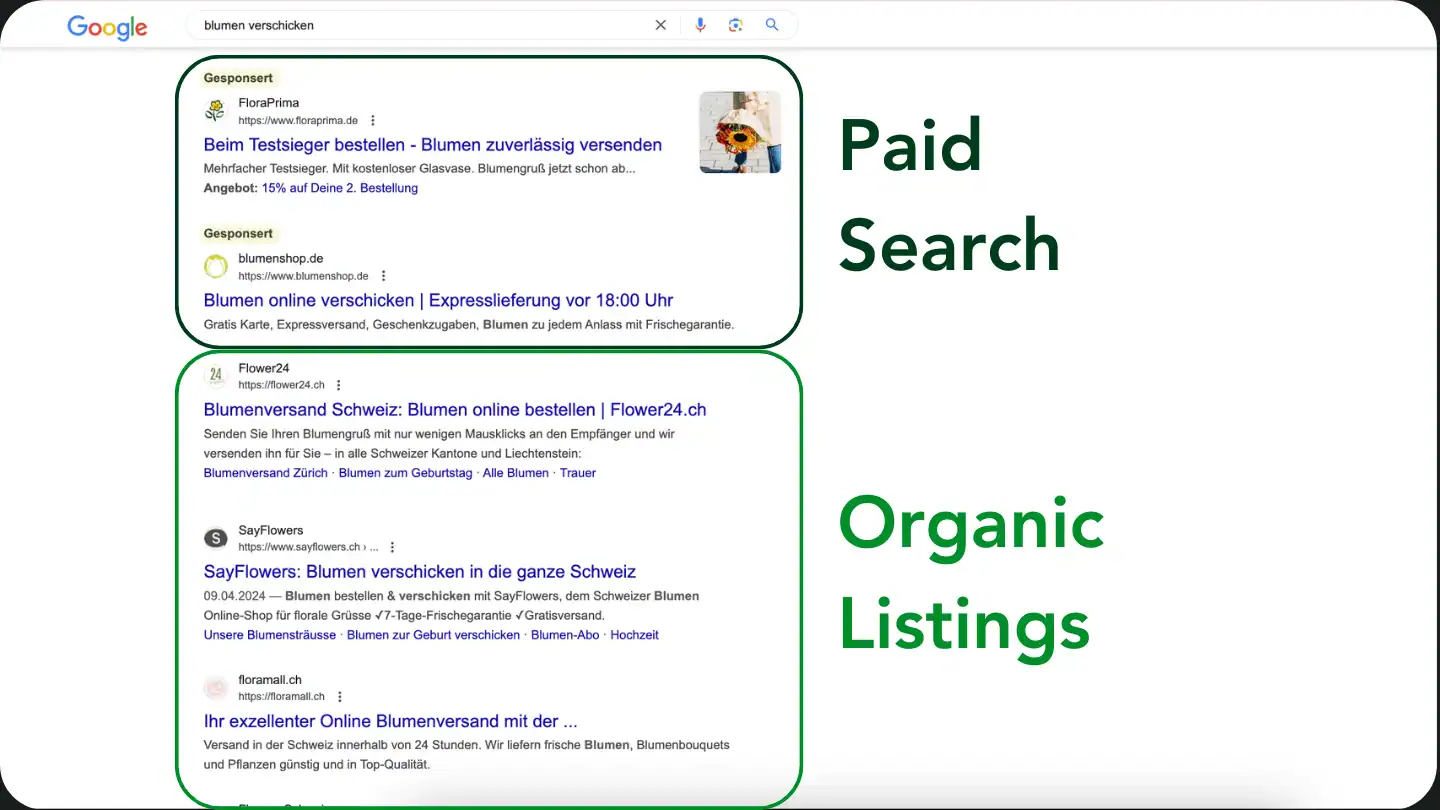Open 'Blumen-Abo' sitelink

pyautogui.click(x=565, y=635)
